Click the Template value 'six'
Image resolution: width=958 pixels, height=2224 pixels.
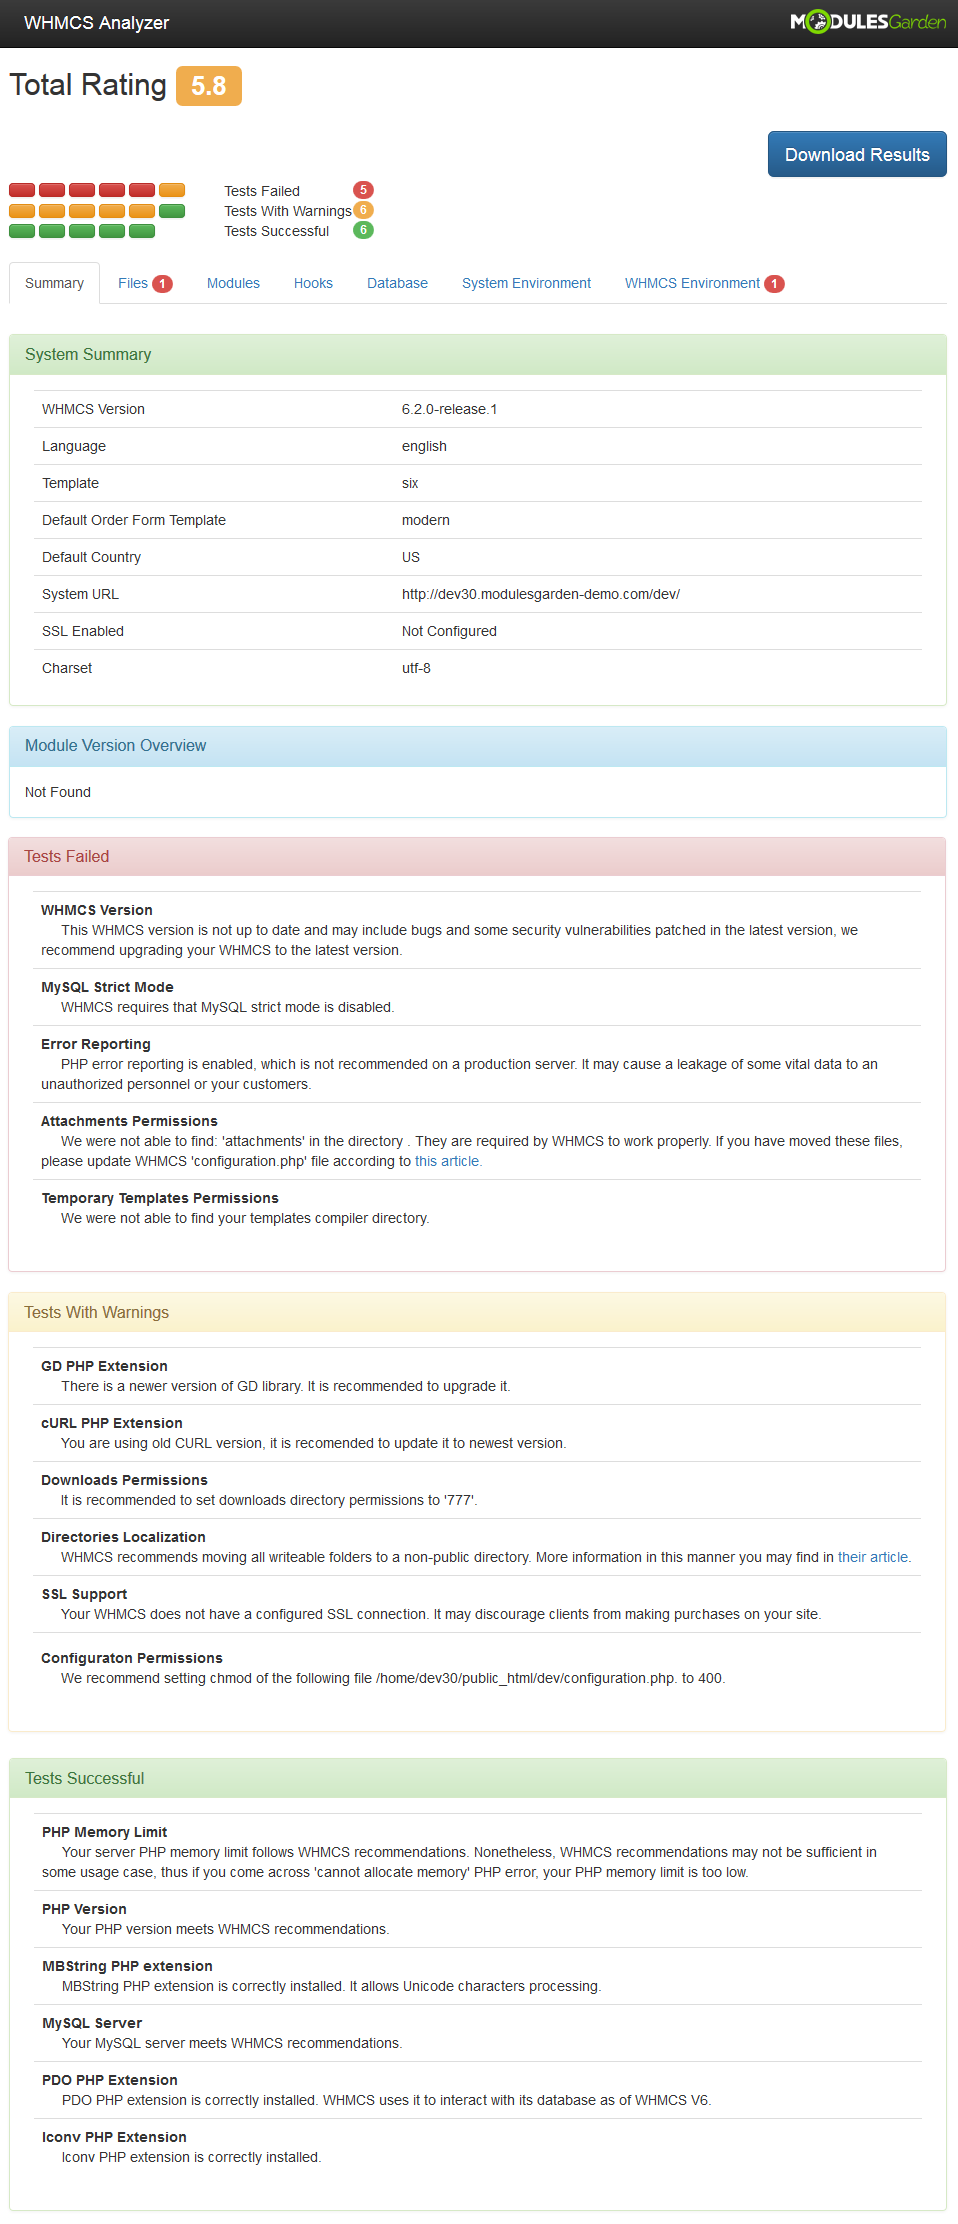point(410,483)
